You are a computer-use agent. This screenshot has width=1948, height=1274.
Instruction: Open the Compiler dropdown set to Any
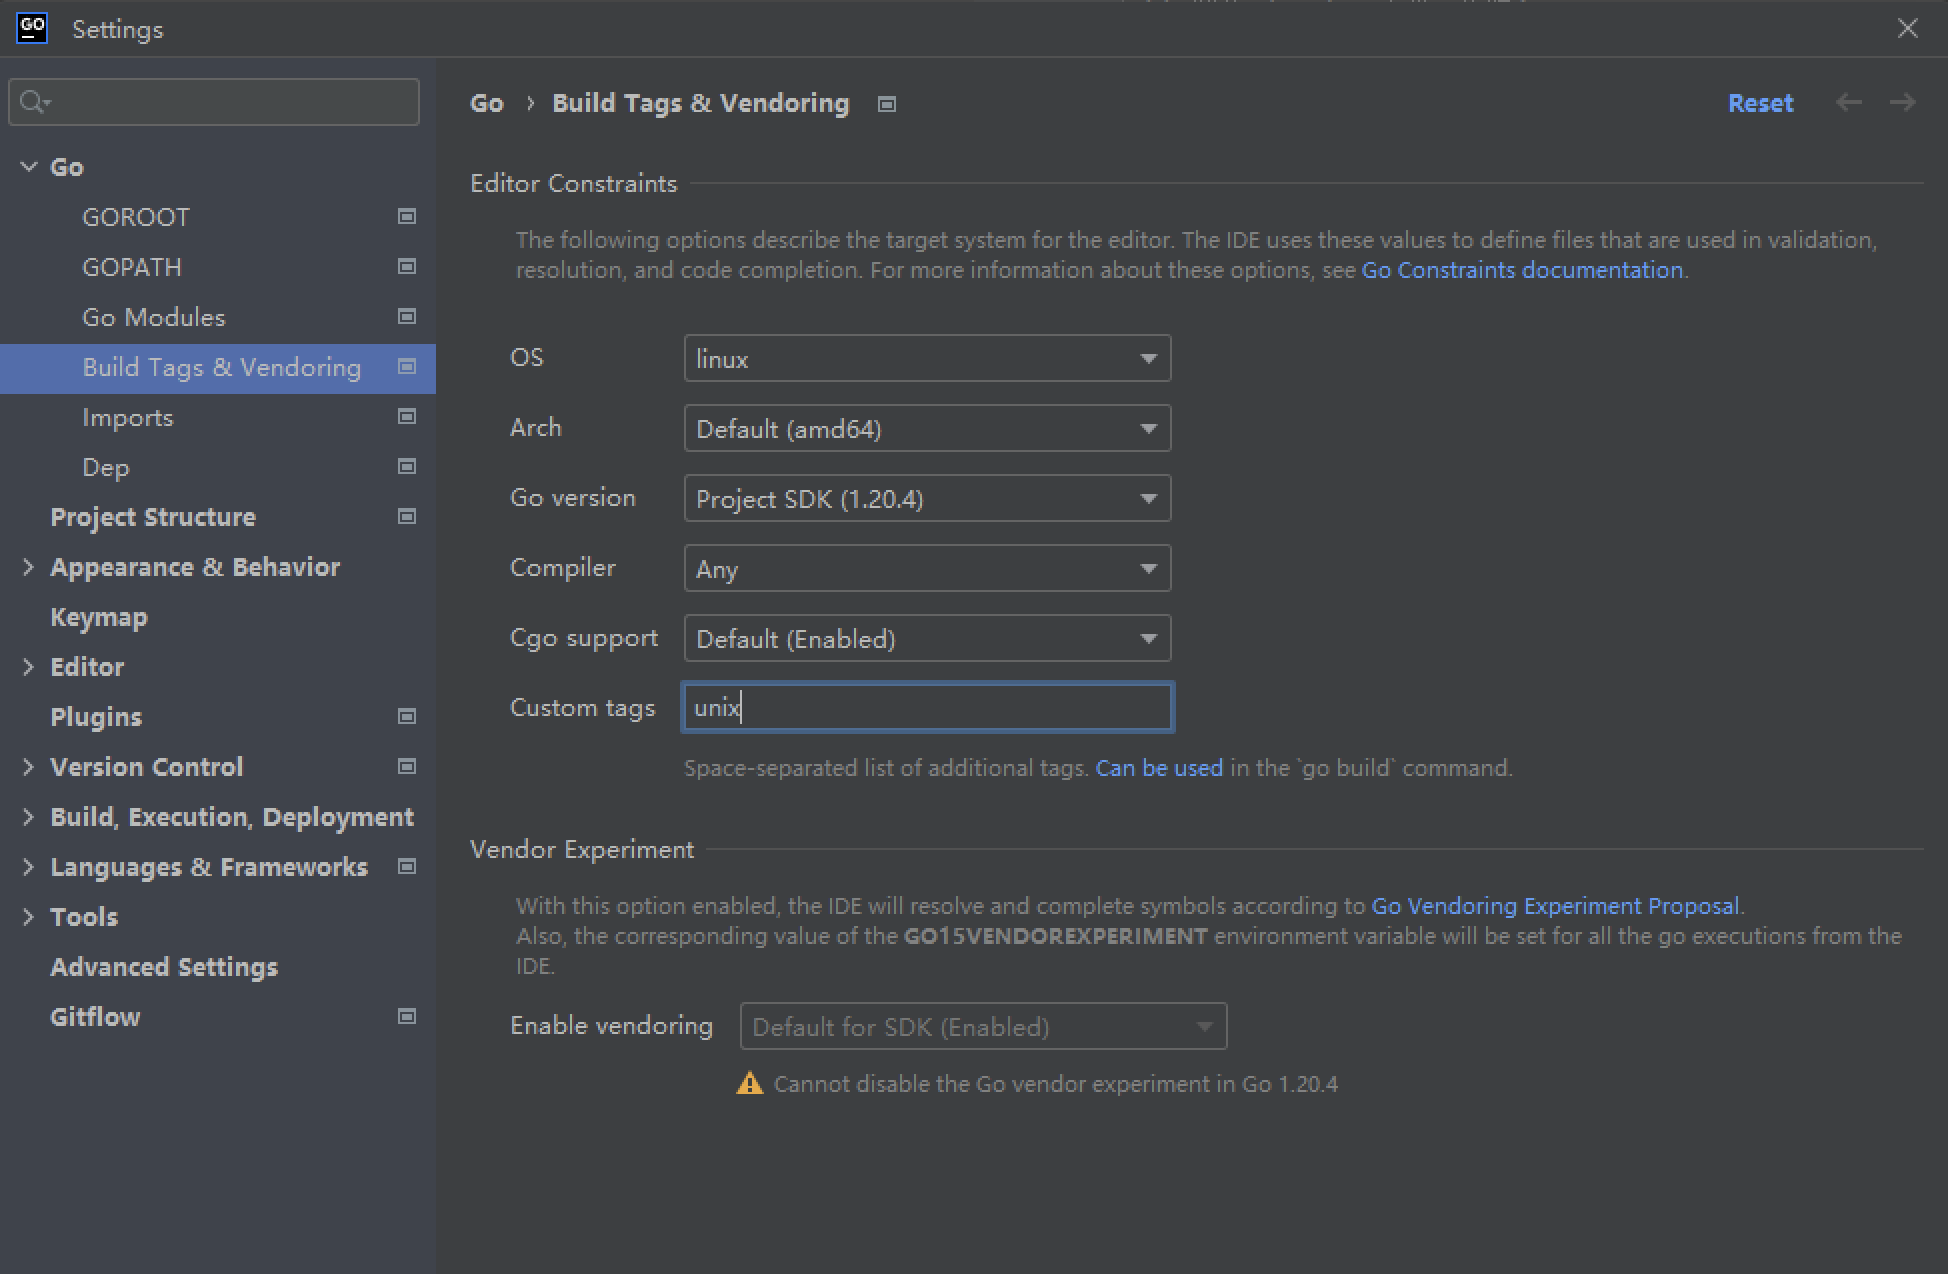(927, 568)
